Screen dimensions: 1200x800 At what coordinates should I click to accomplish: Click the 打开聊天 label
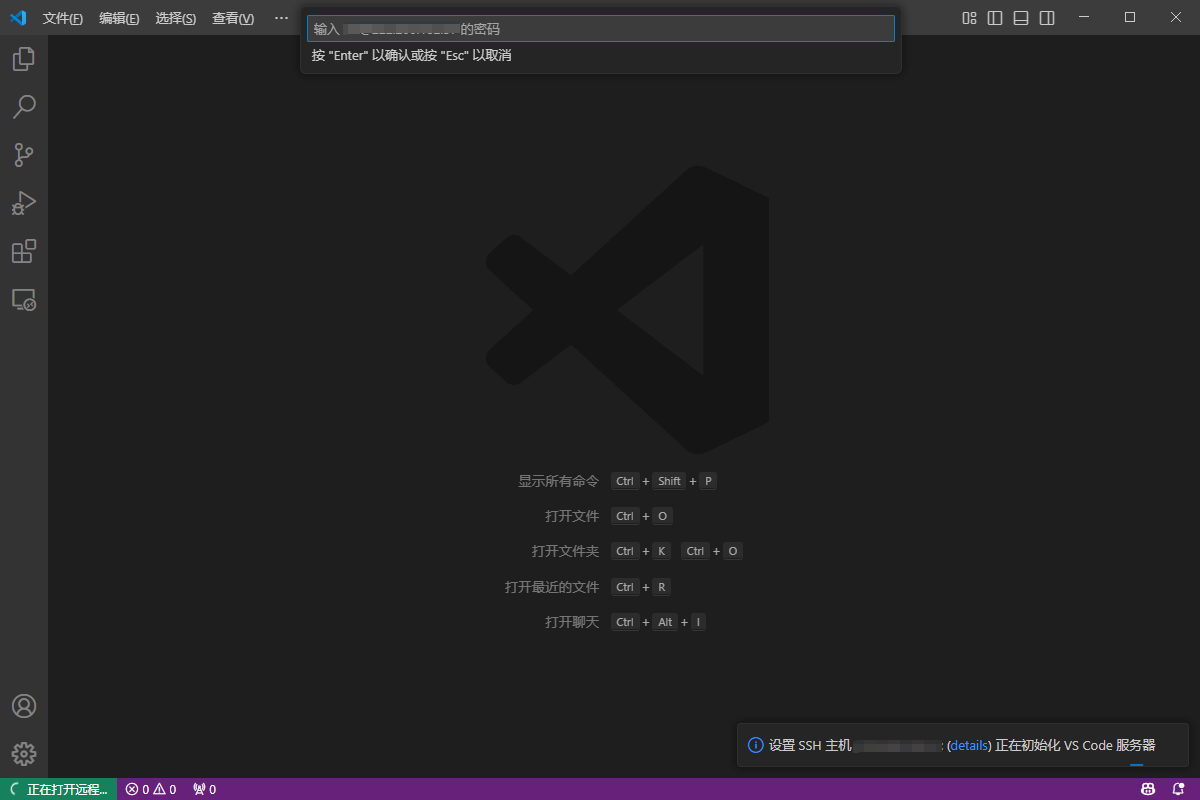[x=572, y=622]
